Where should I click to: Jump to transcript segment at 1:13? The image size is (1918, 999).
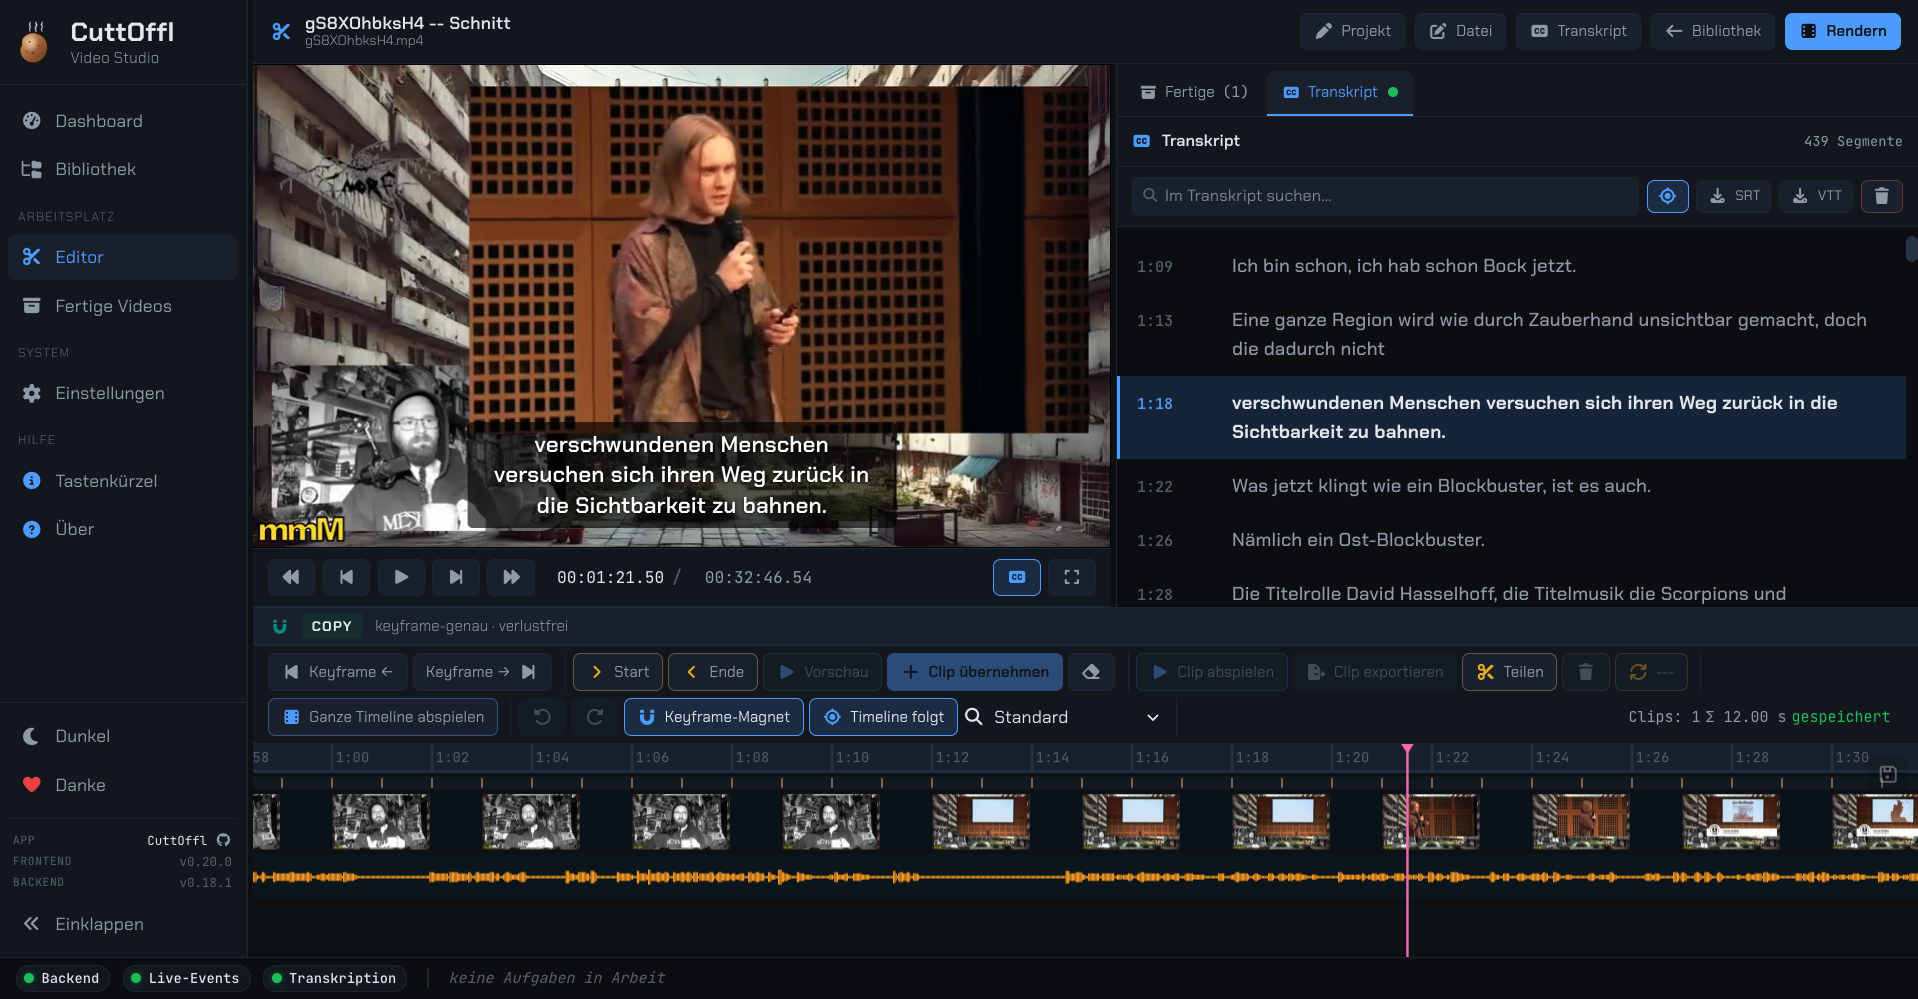click(1511, 334)
